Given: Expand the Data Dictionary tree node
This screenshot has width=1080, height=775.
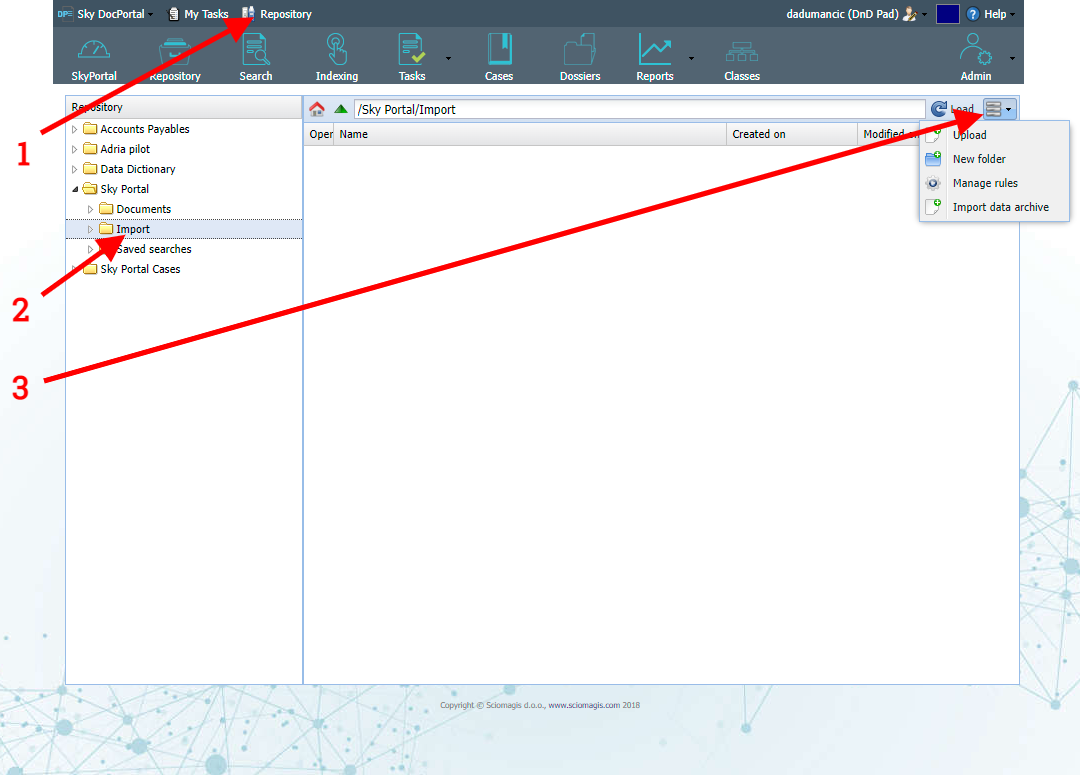Looking at the screenshot, I should (74, 169).
